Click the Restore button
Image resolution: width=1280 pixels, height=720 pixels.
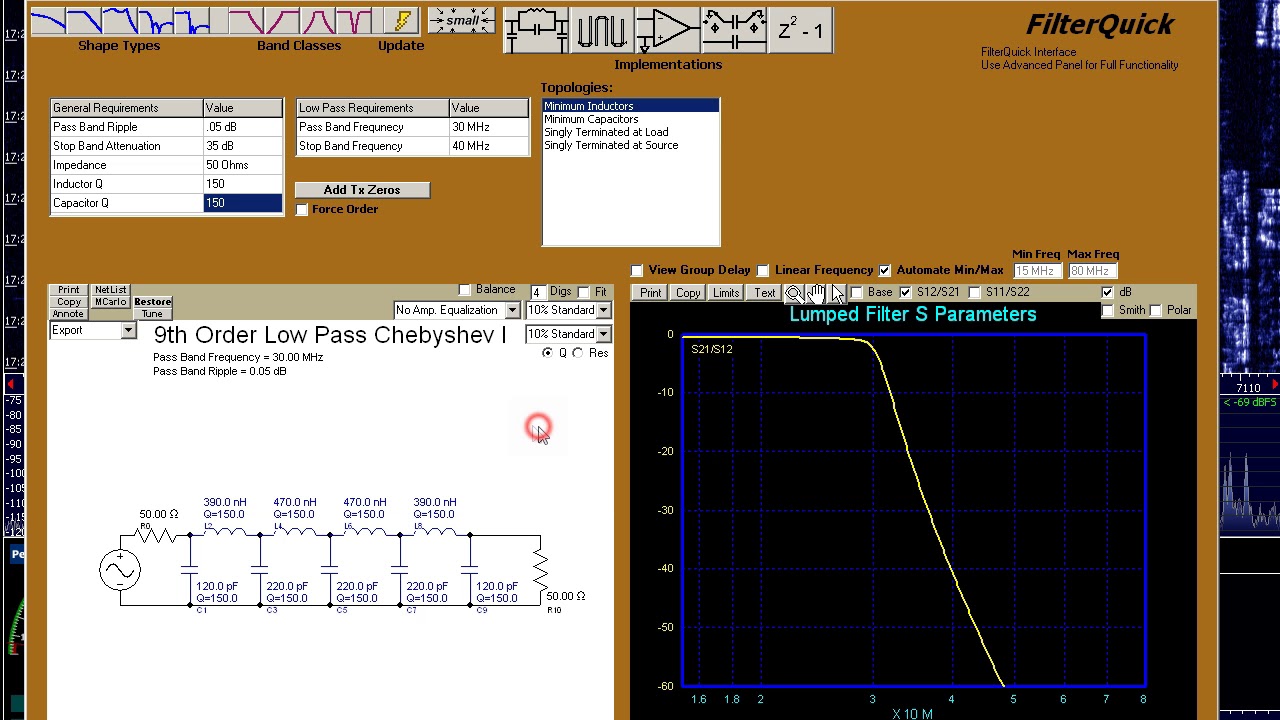[x=152, y=302]
